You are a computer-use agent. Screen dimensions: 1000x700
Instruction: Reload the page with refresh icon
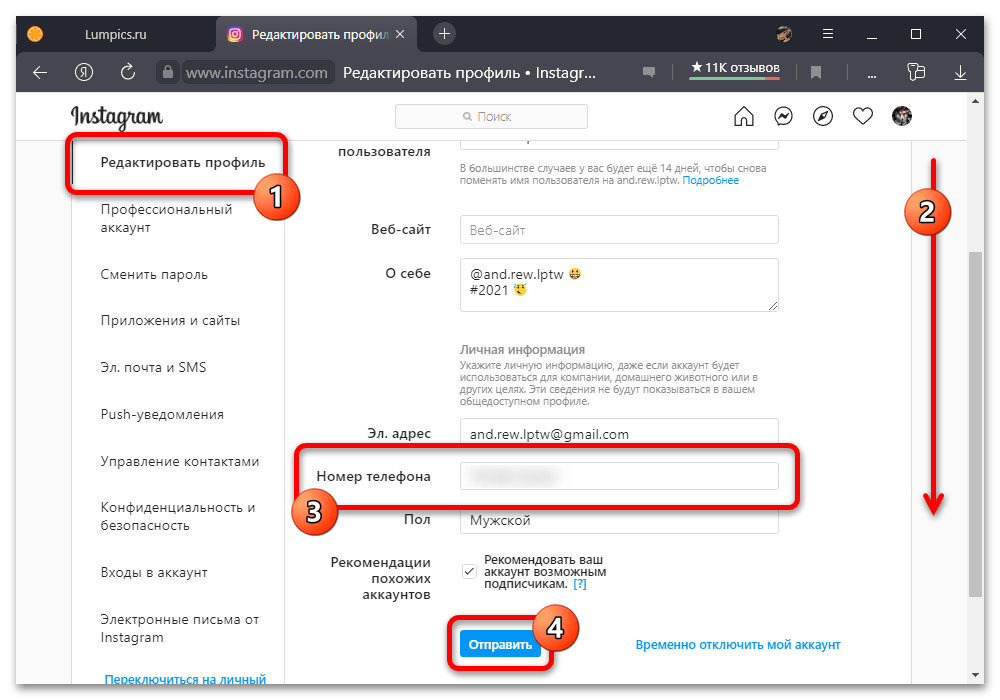point(127,72)
